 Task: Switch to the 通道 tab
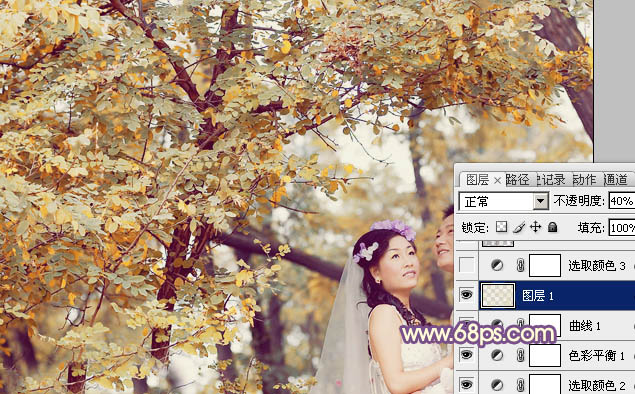[x=616, y=179]
